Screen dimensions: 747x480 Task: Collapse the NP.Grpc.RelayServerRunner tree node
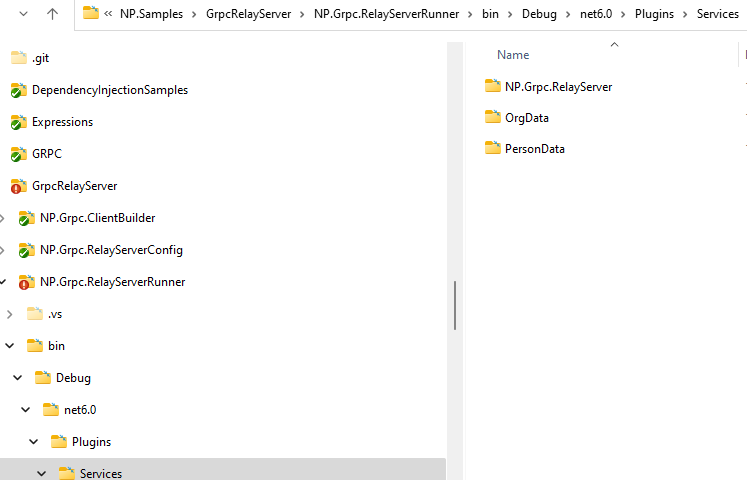point(2,282)
